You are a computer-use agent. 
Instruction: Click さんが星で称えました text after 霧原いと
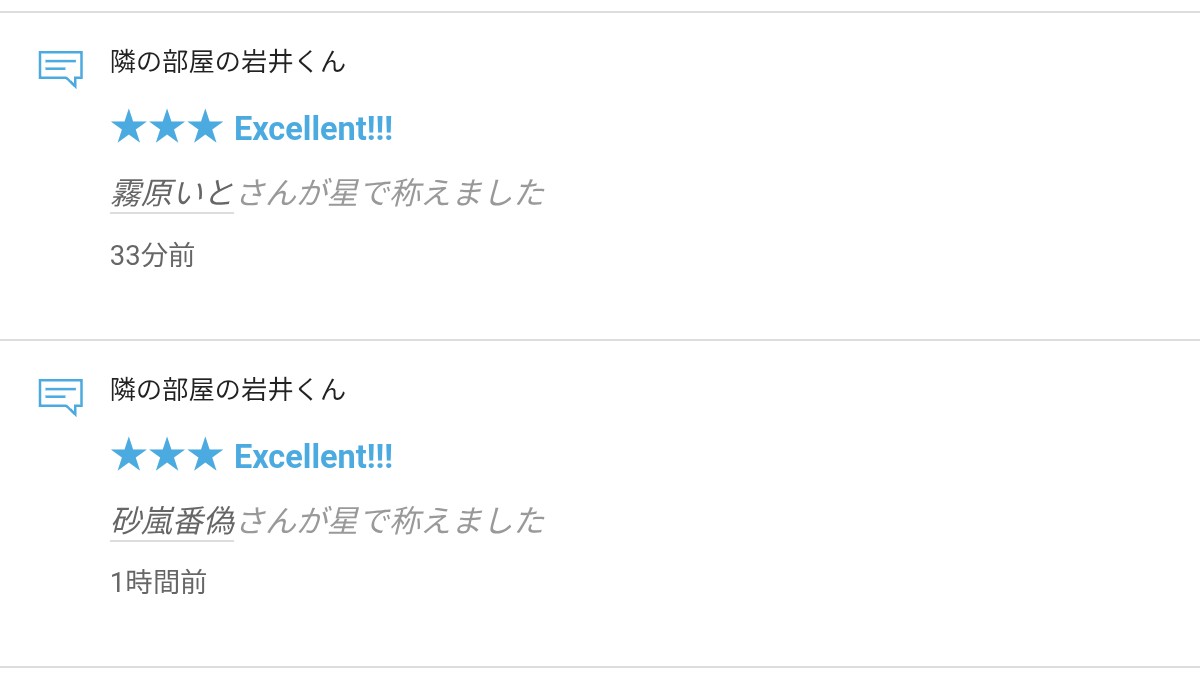(x=391, y=193)
